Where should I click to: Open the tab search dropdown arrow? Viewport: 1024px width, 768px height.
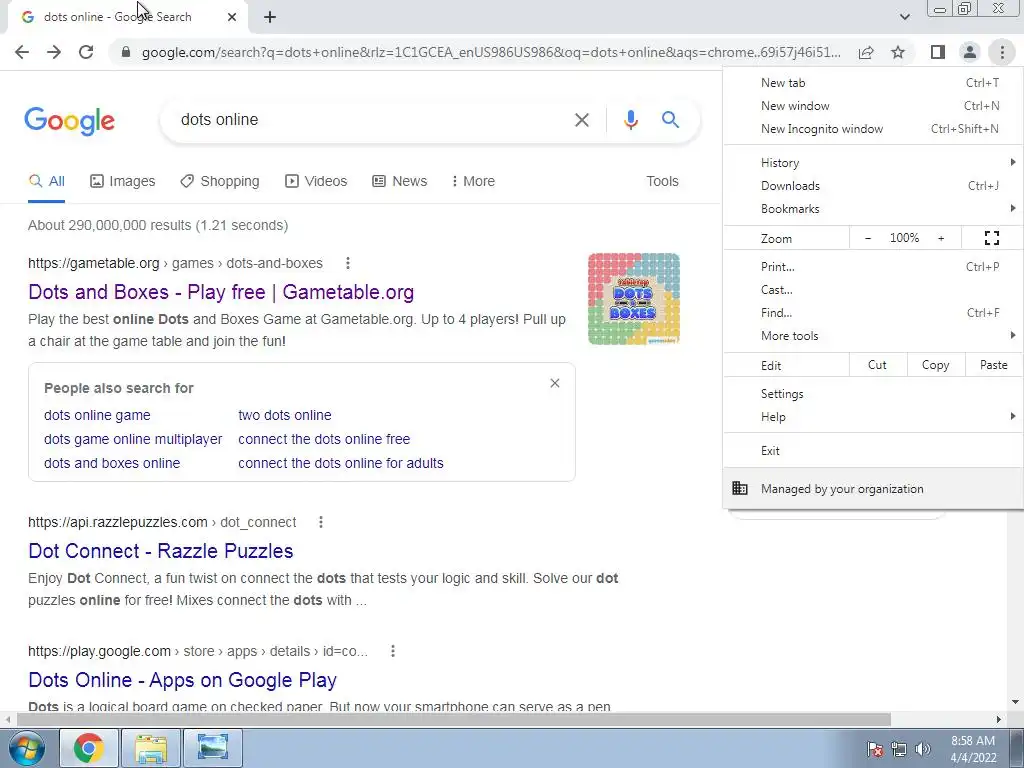(904, 17)
